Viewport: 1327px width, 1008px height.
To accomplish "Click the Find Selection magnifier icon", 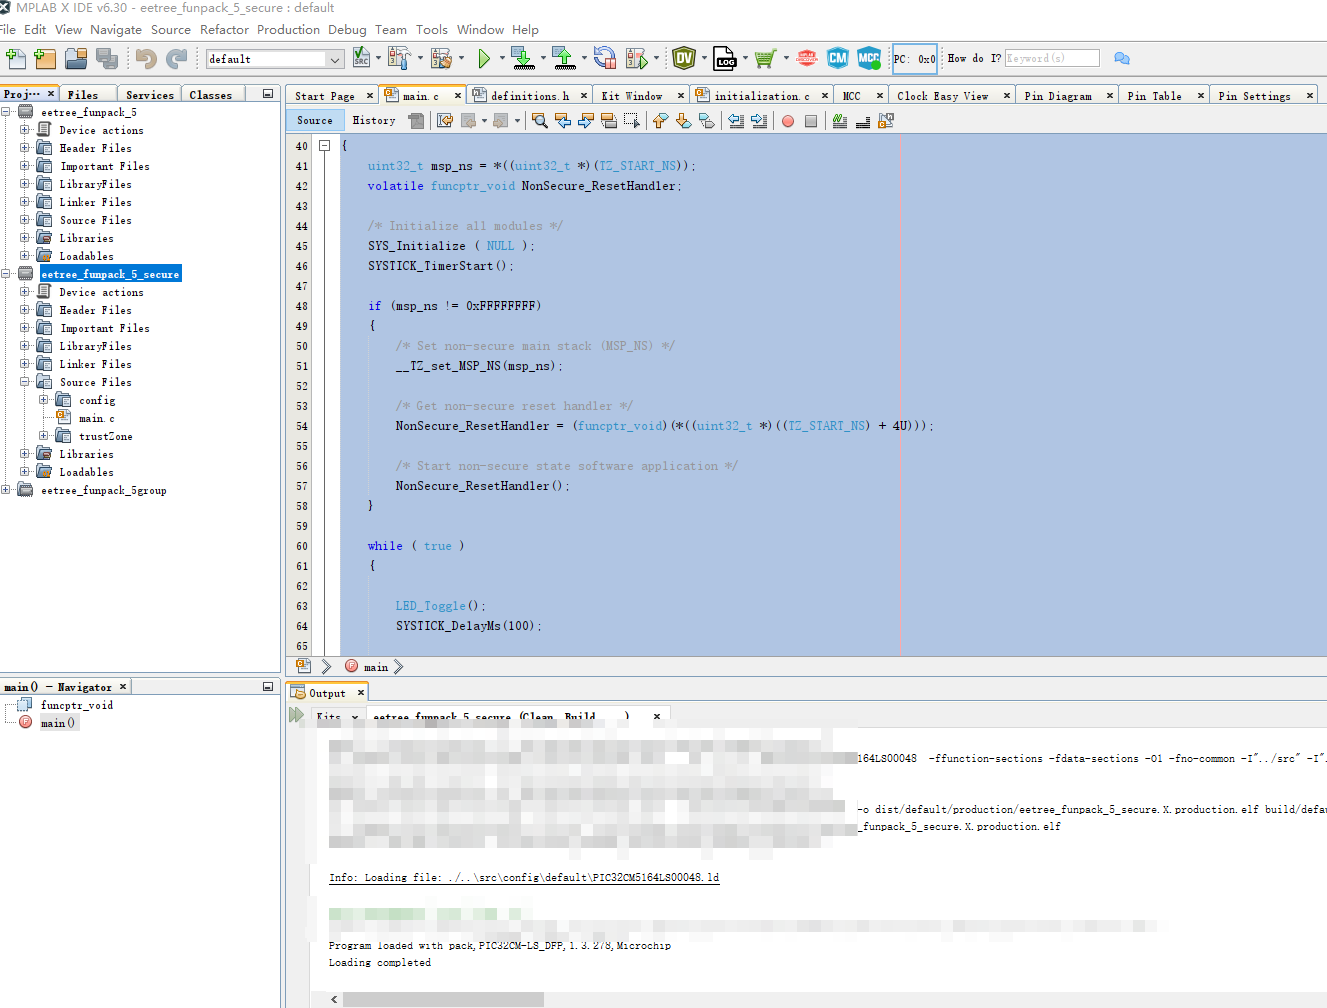I will point(540,121).
